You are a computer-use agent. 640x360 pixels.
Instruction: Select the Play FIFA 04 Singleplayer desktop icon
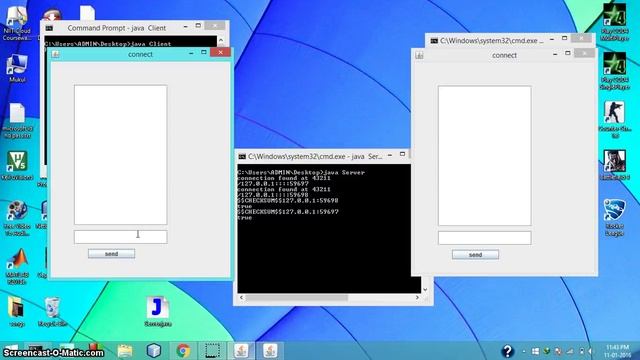click(615, 71)
